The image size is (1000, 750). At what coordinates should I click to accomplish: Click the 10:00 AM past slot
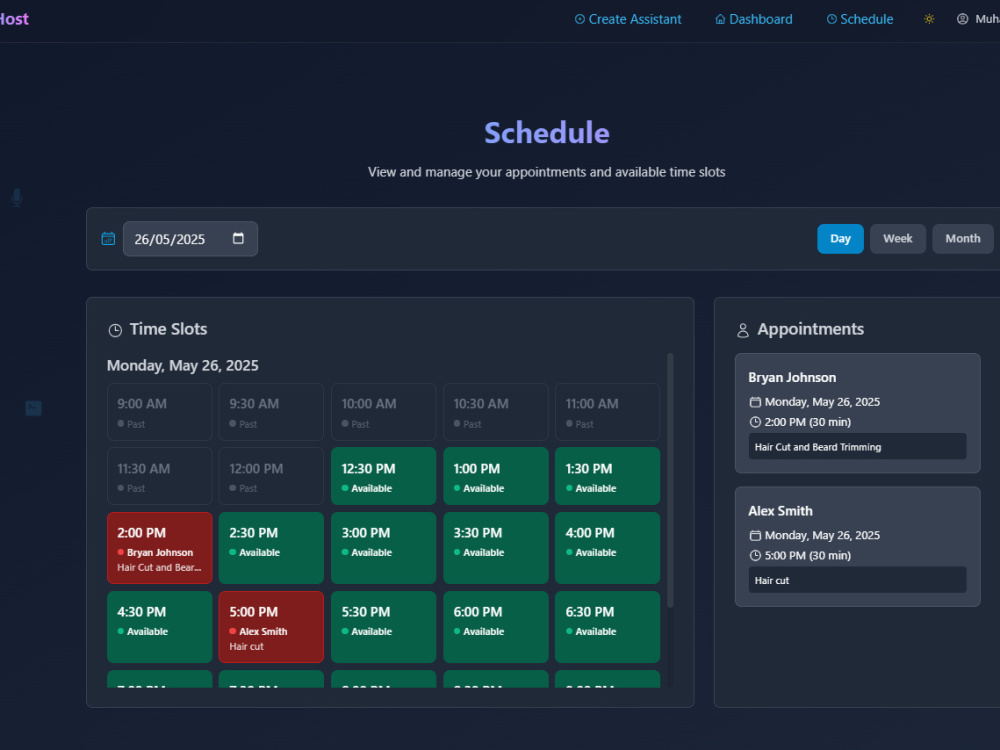coord(383,412)
